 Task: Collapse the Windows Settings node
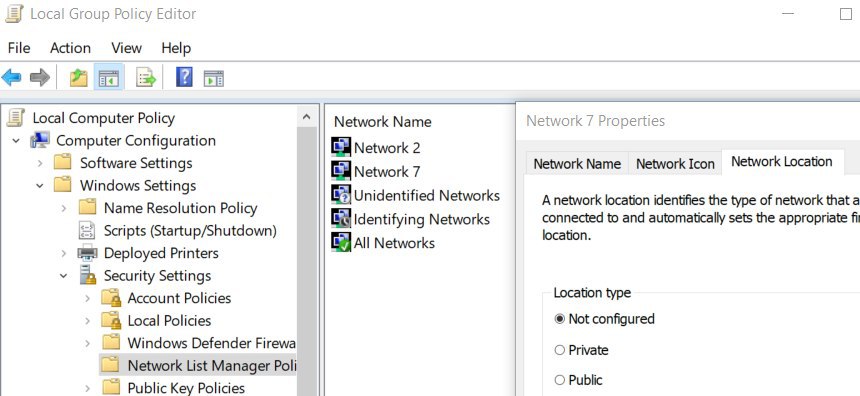click(40, 185)
